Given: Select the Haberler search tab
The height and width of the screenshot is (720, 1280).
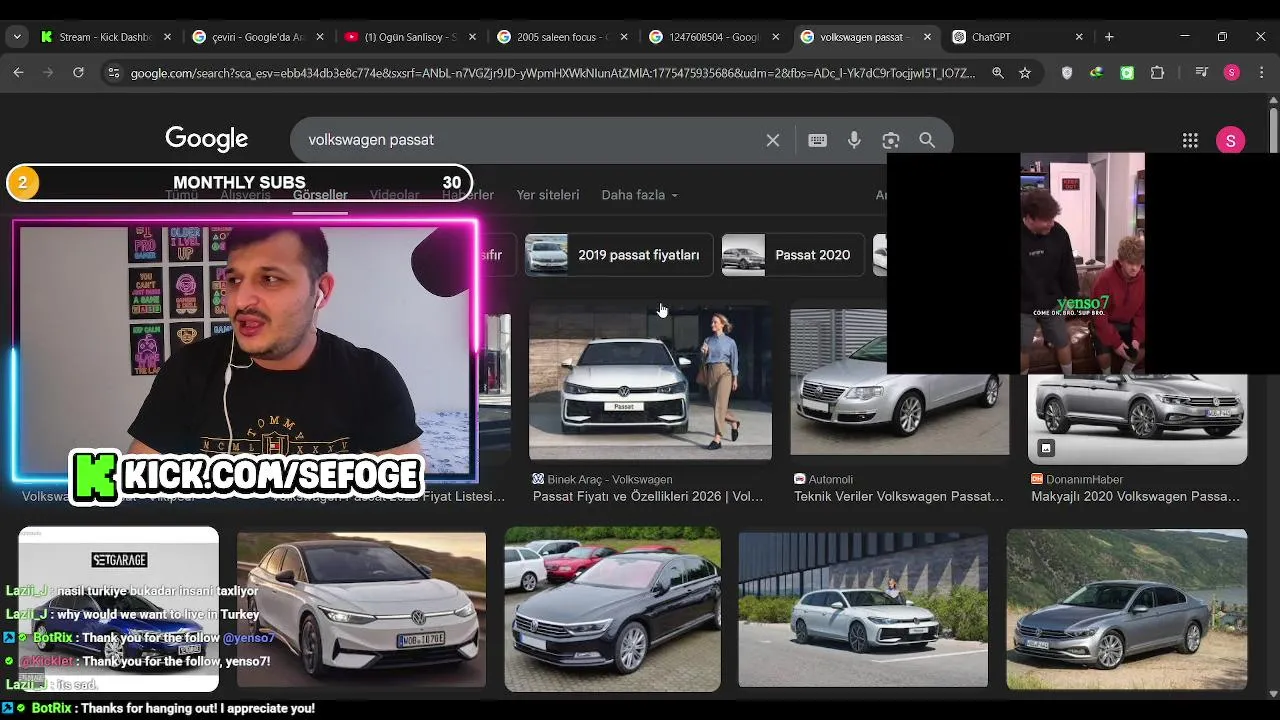Looking at the screenshot, I should 468,195.
